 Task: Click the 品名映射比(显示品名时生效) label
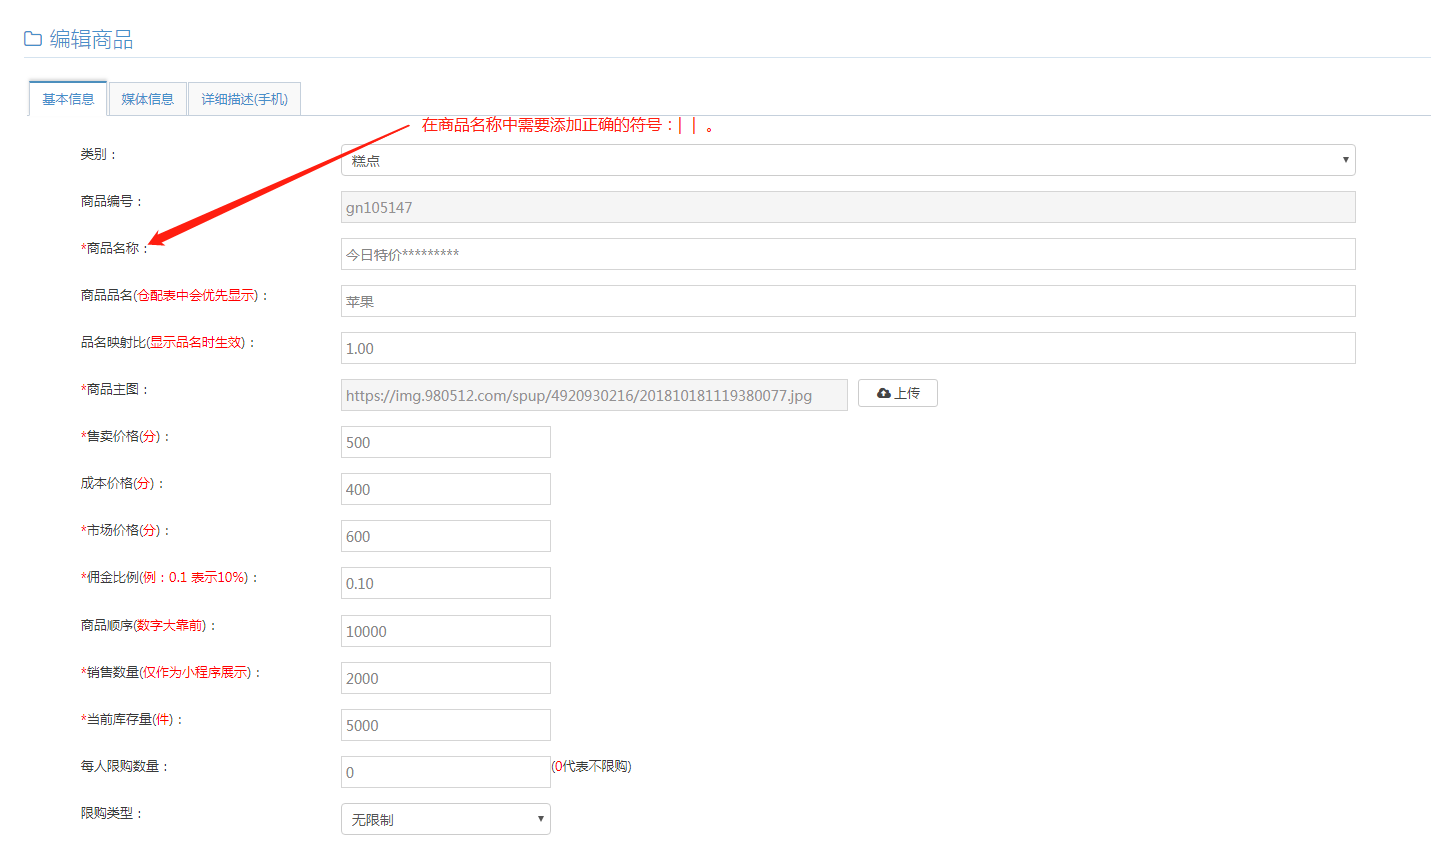[x=168, y=342]
